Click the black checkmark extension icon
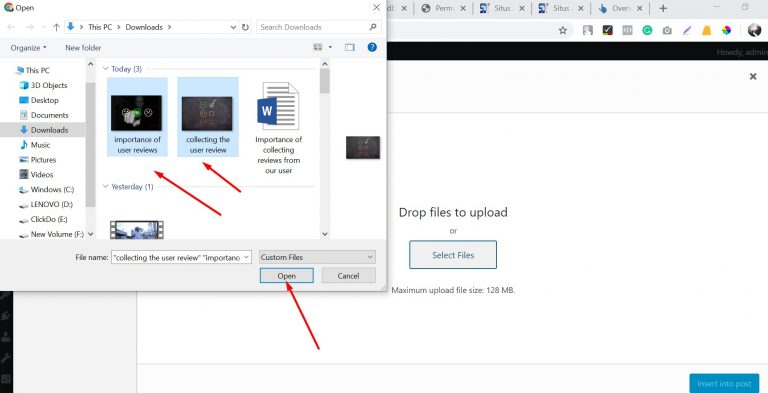Screen dimensions: 768x393 [608, 30]
